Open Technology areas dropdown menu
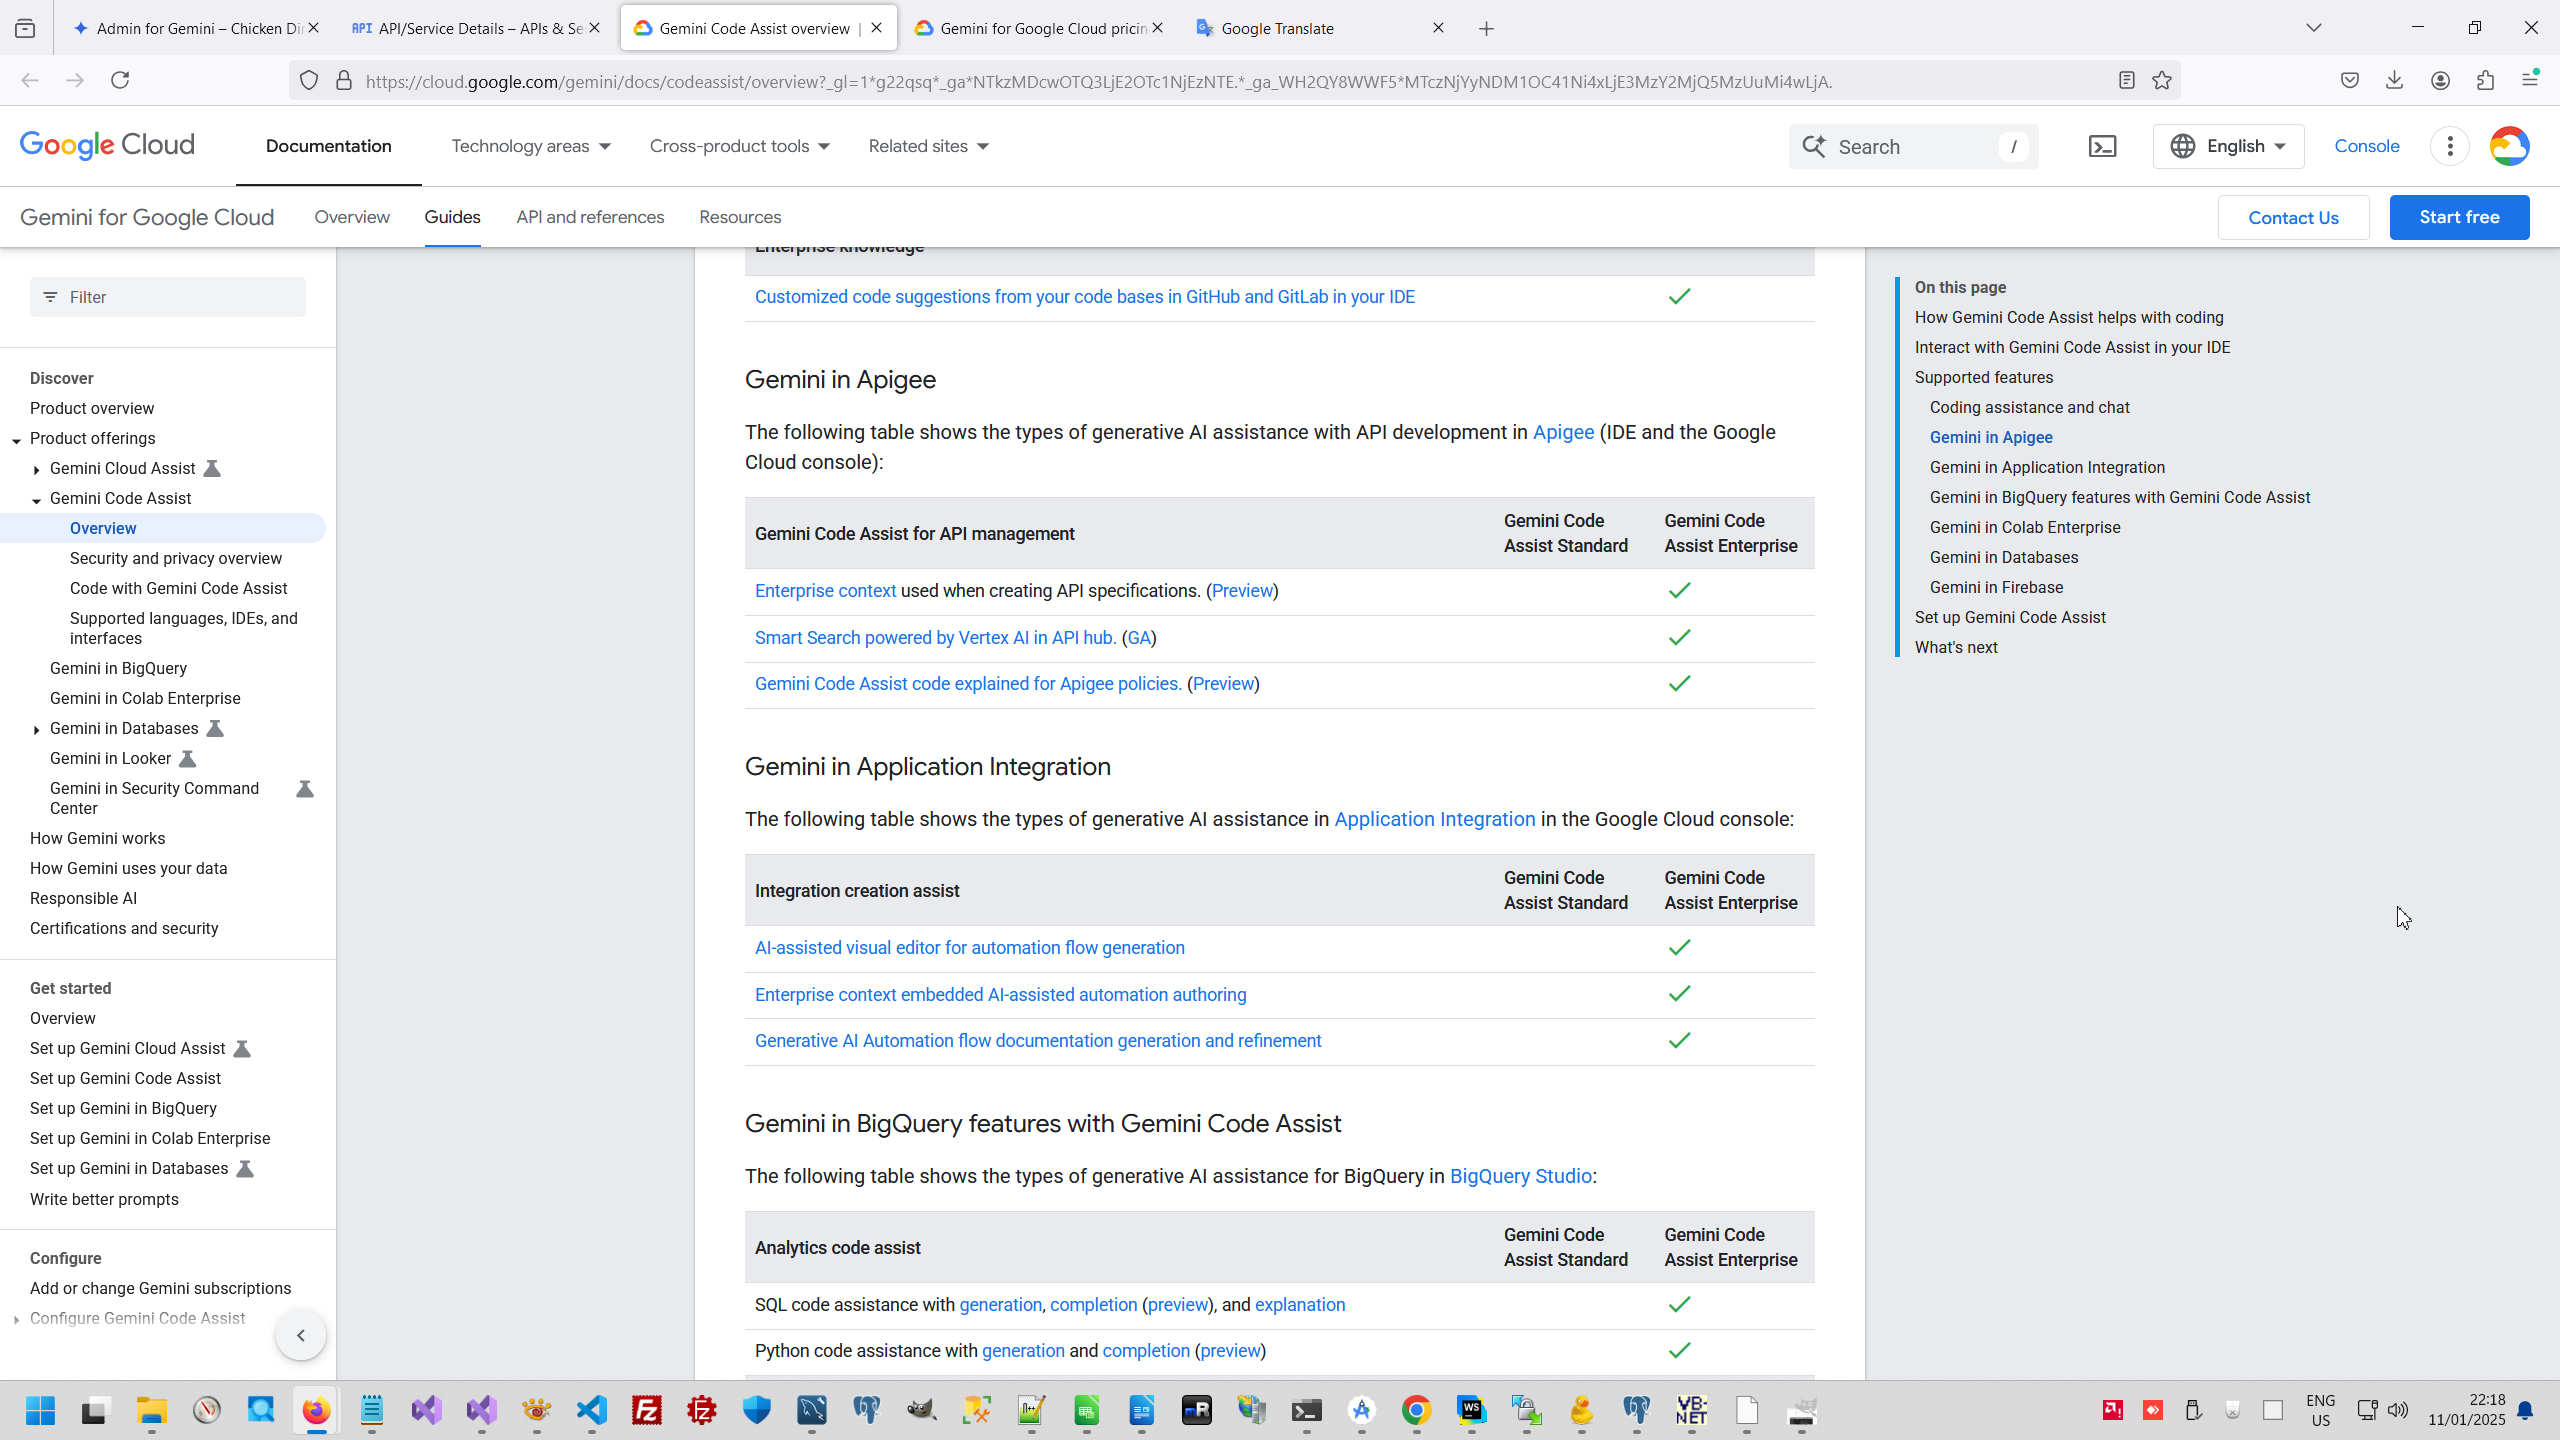The image size is (2560, 1440). tap(530, 147)
